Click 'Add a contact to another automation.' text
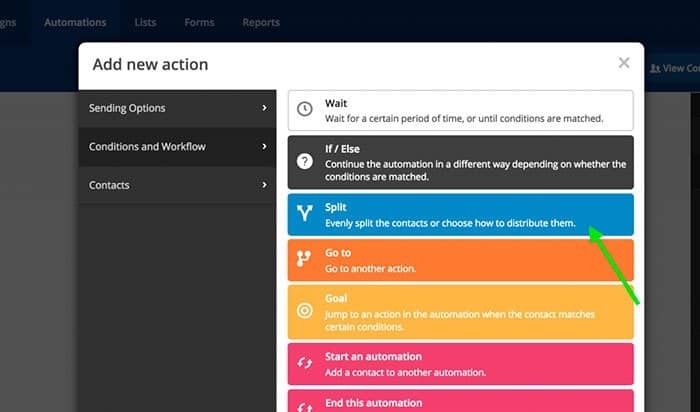Screen dimensions: 700x412 (x=405, y=372)
